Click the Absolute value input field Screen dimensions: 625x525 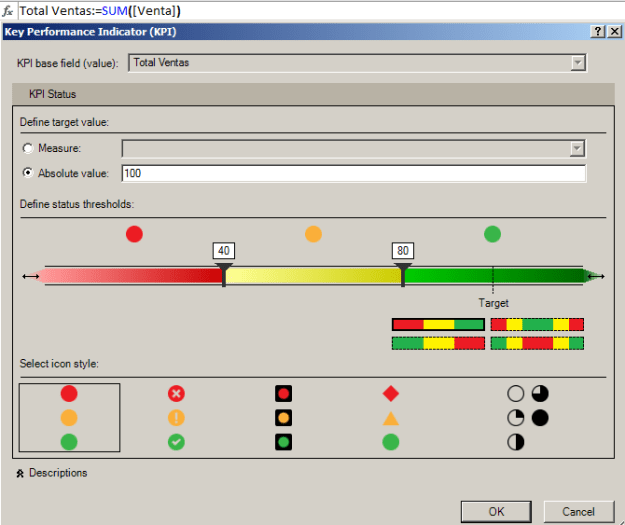click(353, 174)
